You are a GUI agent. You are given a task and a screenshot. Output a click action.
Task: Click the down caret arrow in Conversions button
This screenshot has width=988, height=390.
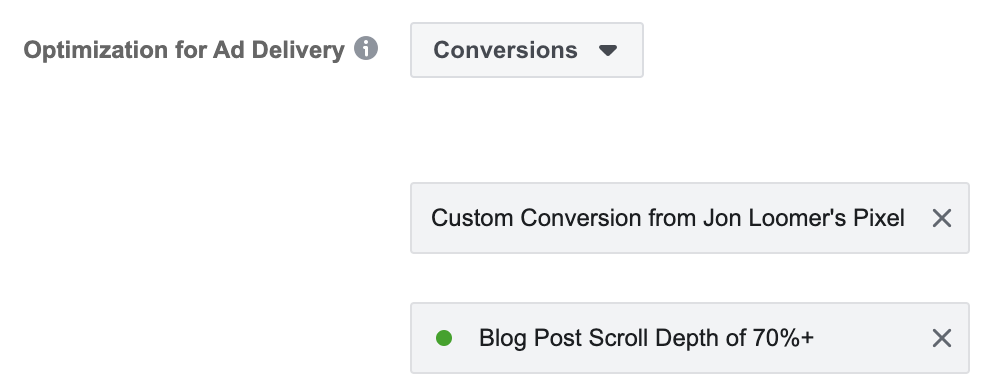coord(607,50)
